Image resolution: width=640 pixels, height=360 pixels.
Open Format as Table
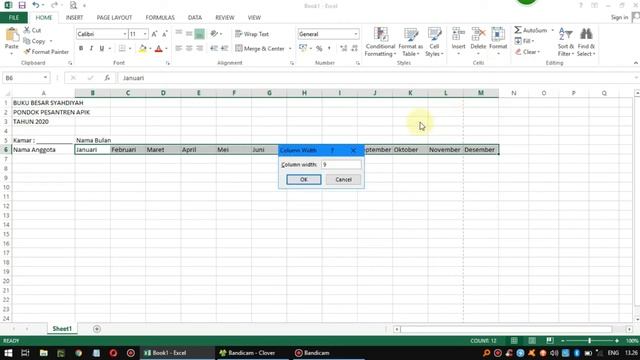411,42
